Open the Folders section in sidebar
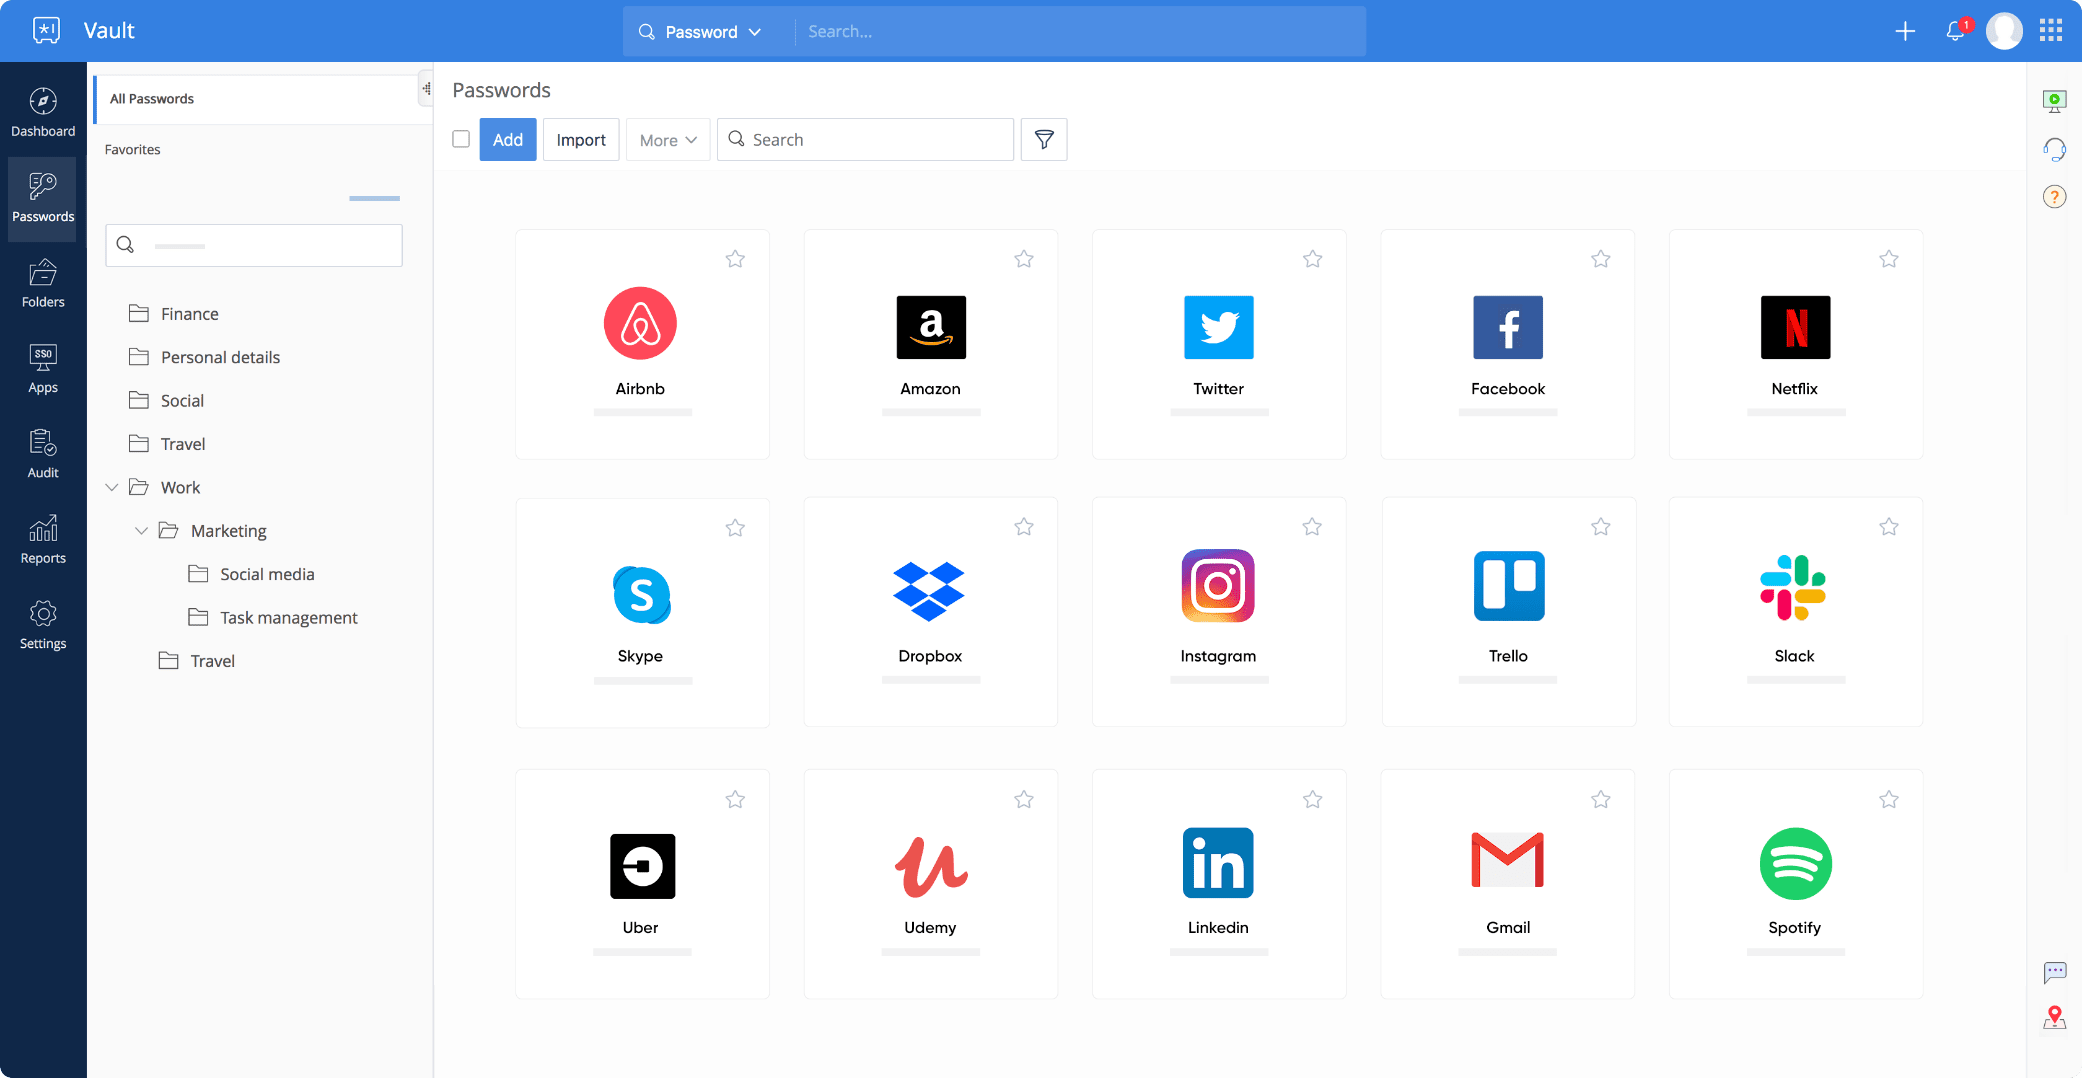This screenshot has width=2082, height=1078. [x=43, y=283]
